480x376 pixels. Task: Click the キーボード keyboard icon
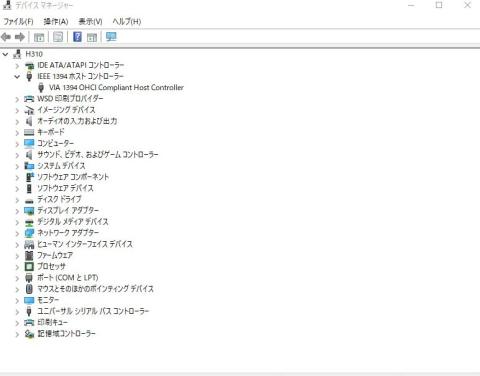[x=29, y=132]
